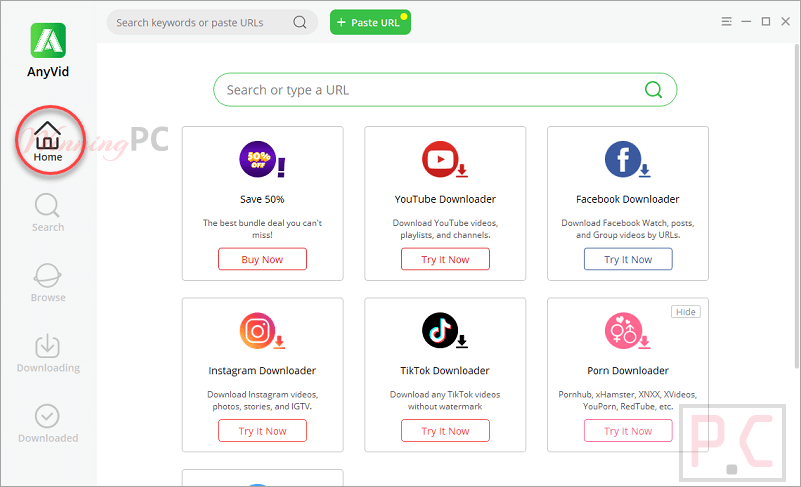Click the YouTube Downloader title text
The height and width of the screenshot is (487, 801).
pyautogui.click(x=445, y=199)
